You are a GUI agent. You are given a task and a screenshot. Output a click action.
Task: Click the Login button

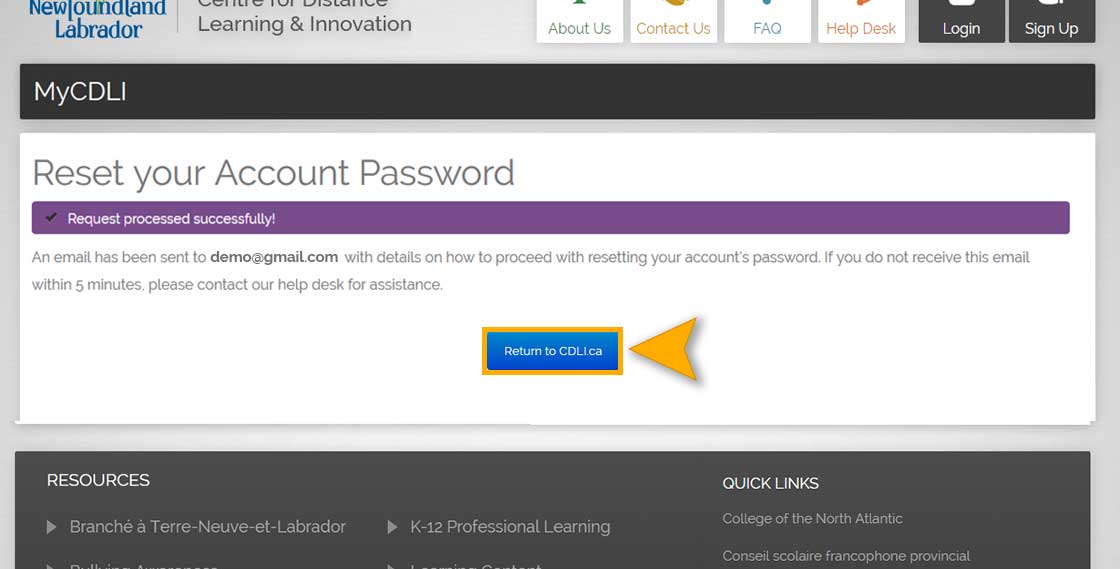(x=961, y=21)
